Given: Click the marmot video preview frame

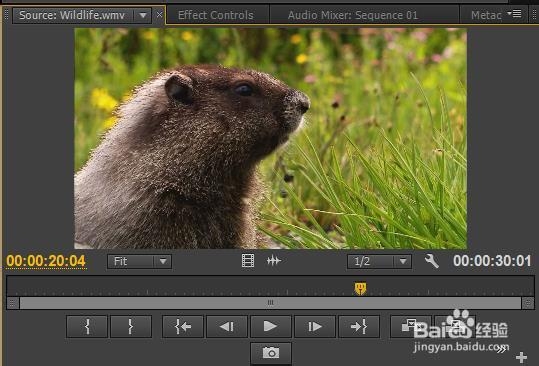Looking at the screenshot, I should click(271, 138).
